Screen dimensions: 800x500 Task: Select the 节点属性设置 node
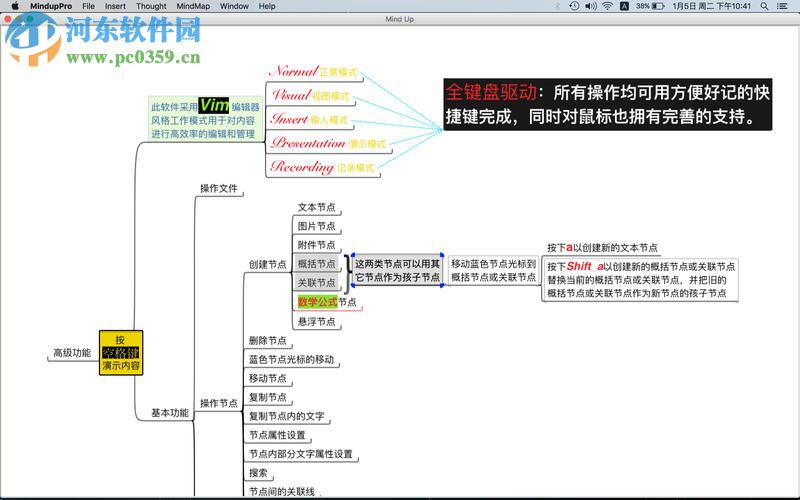coord(277,435)
